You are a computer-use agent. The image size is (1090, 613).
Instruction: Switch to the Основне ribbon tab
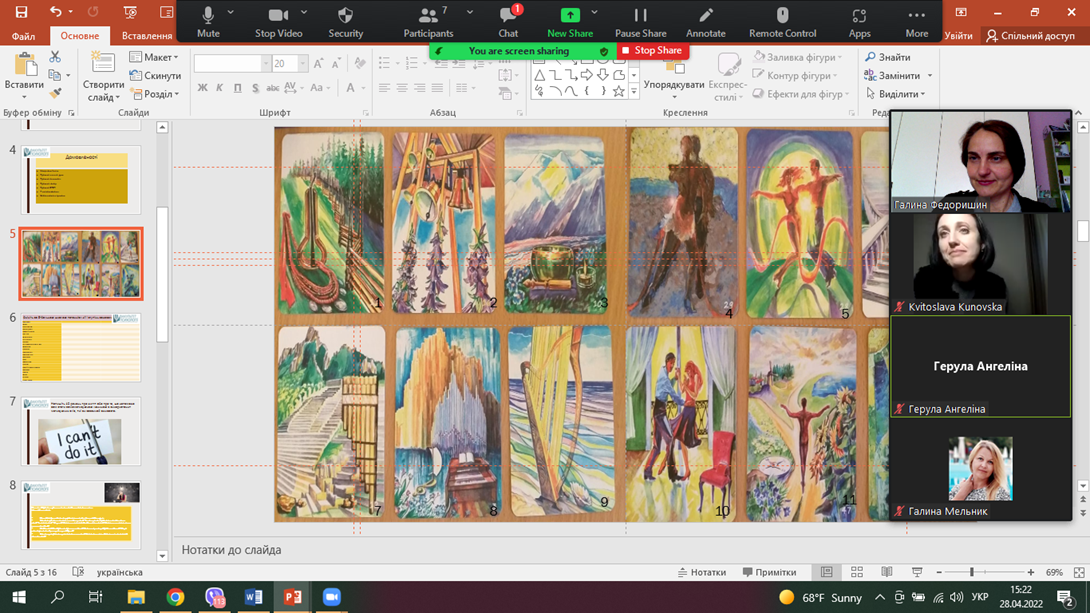point(80,36)
